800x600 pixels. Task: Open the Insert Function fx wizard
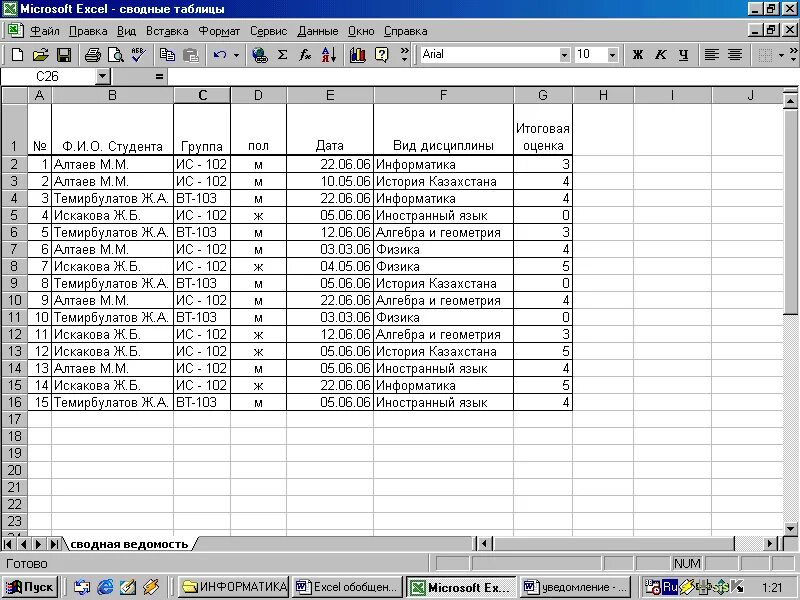click(305, 55)
